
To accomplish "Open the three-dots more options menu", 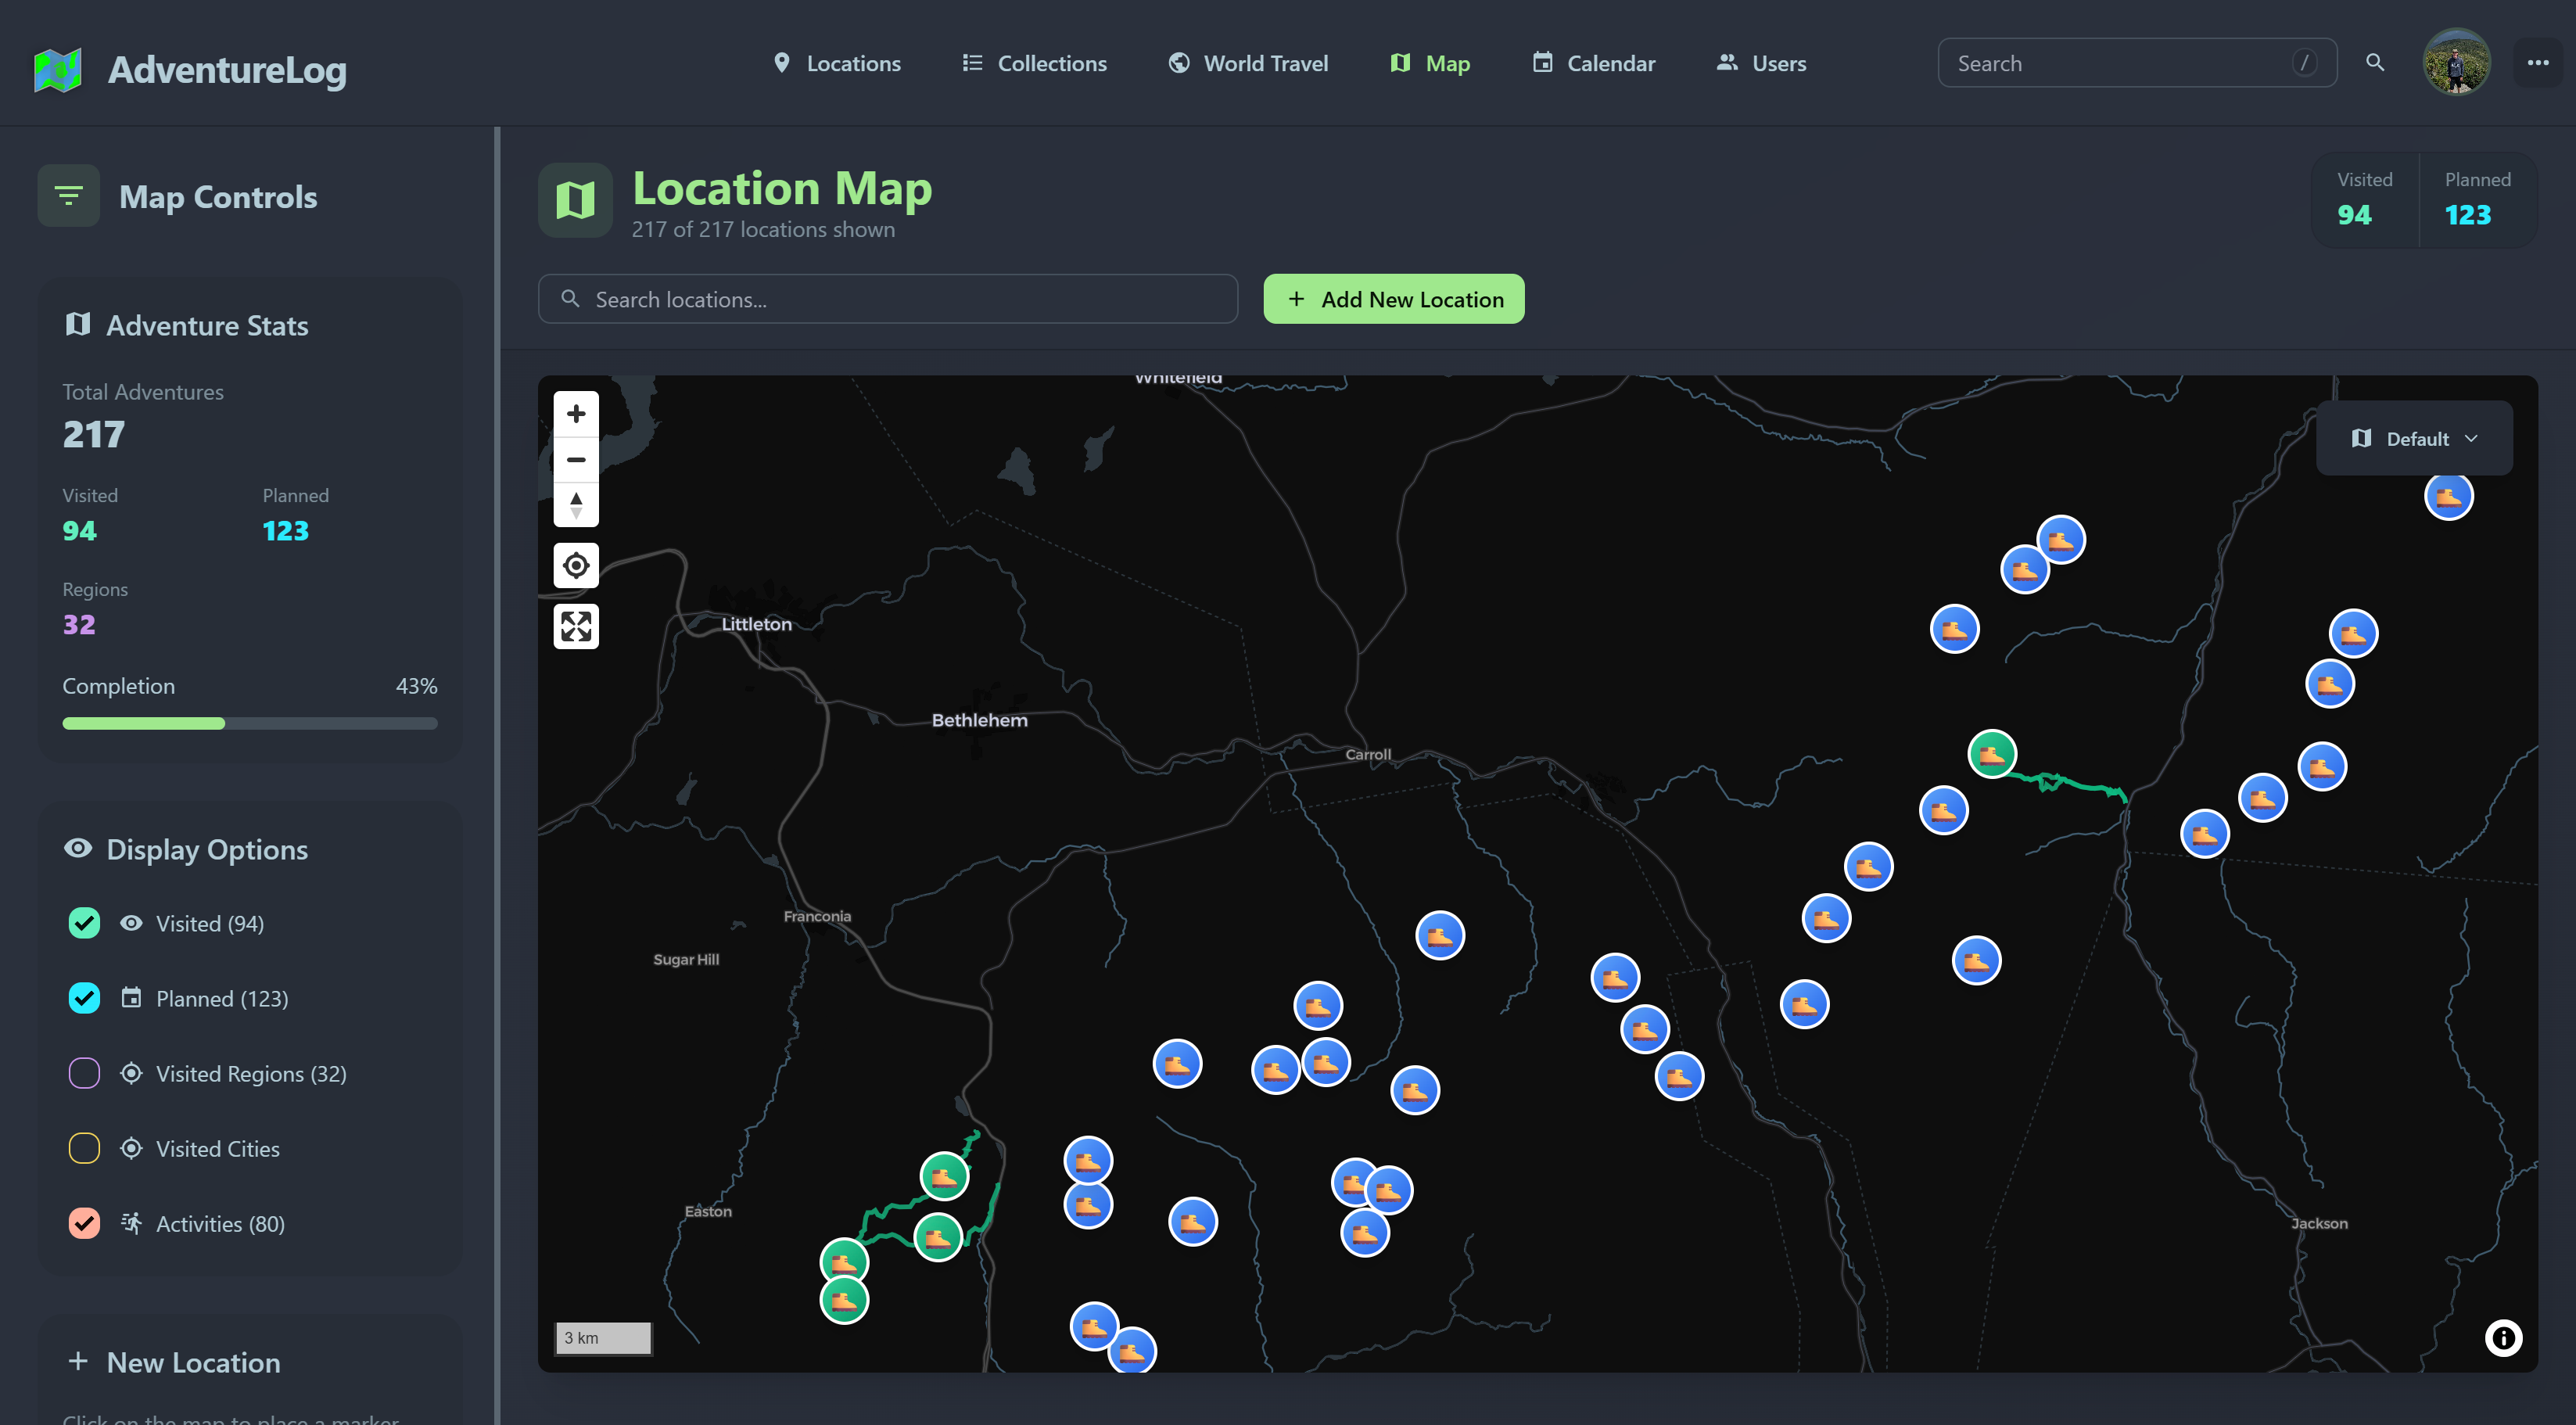I will point(2538,63).
